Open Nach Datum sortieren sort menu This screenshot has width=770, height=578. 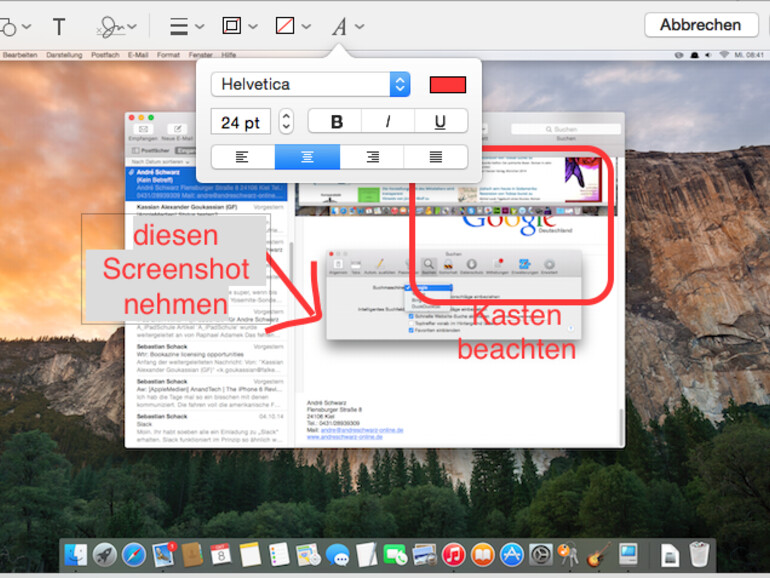click(160, 162)
